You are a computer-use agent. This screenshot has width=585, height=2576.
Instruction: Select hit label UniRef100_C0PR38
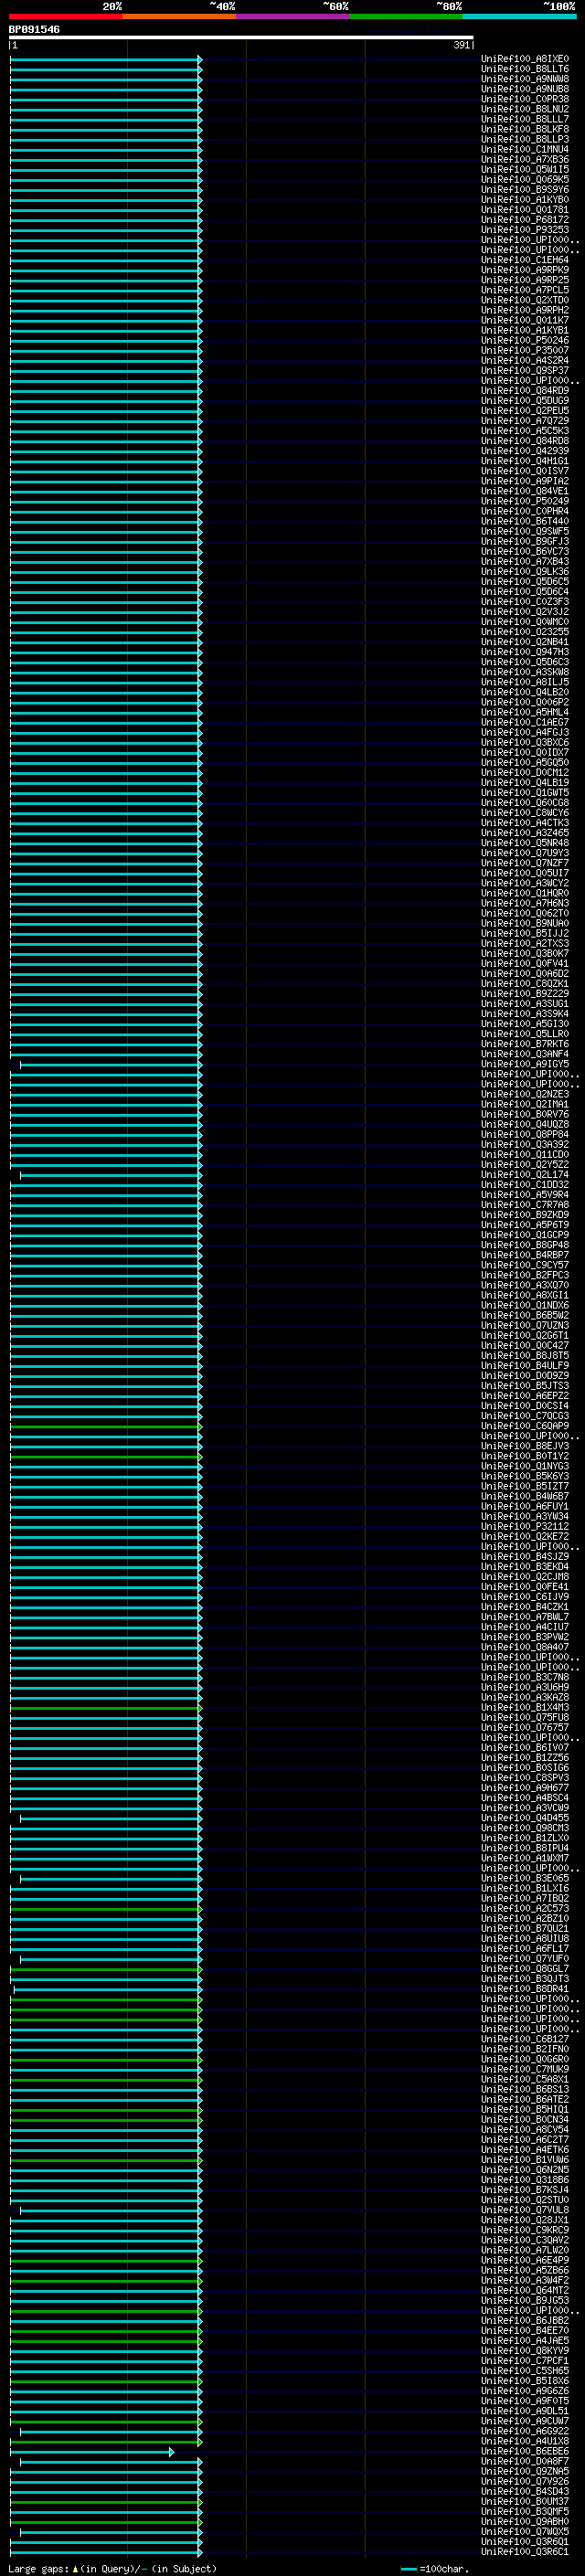[x=524, y=99]
